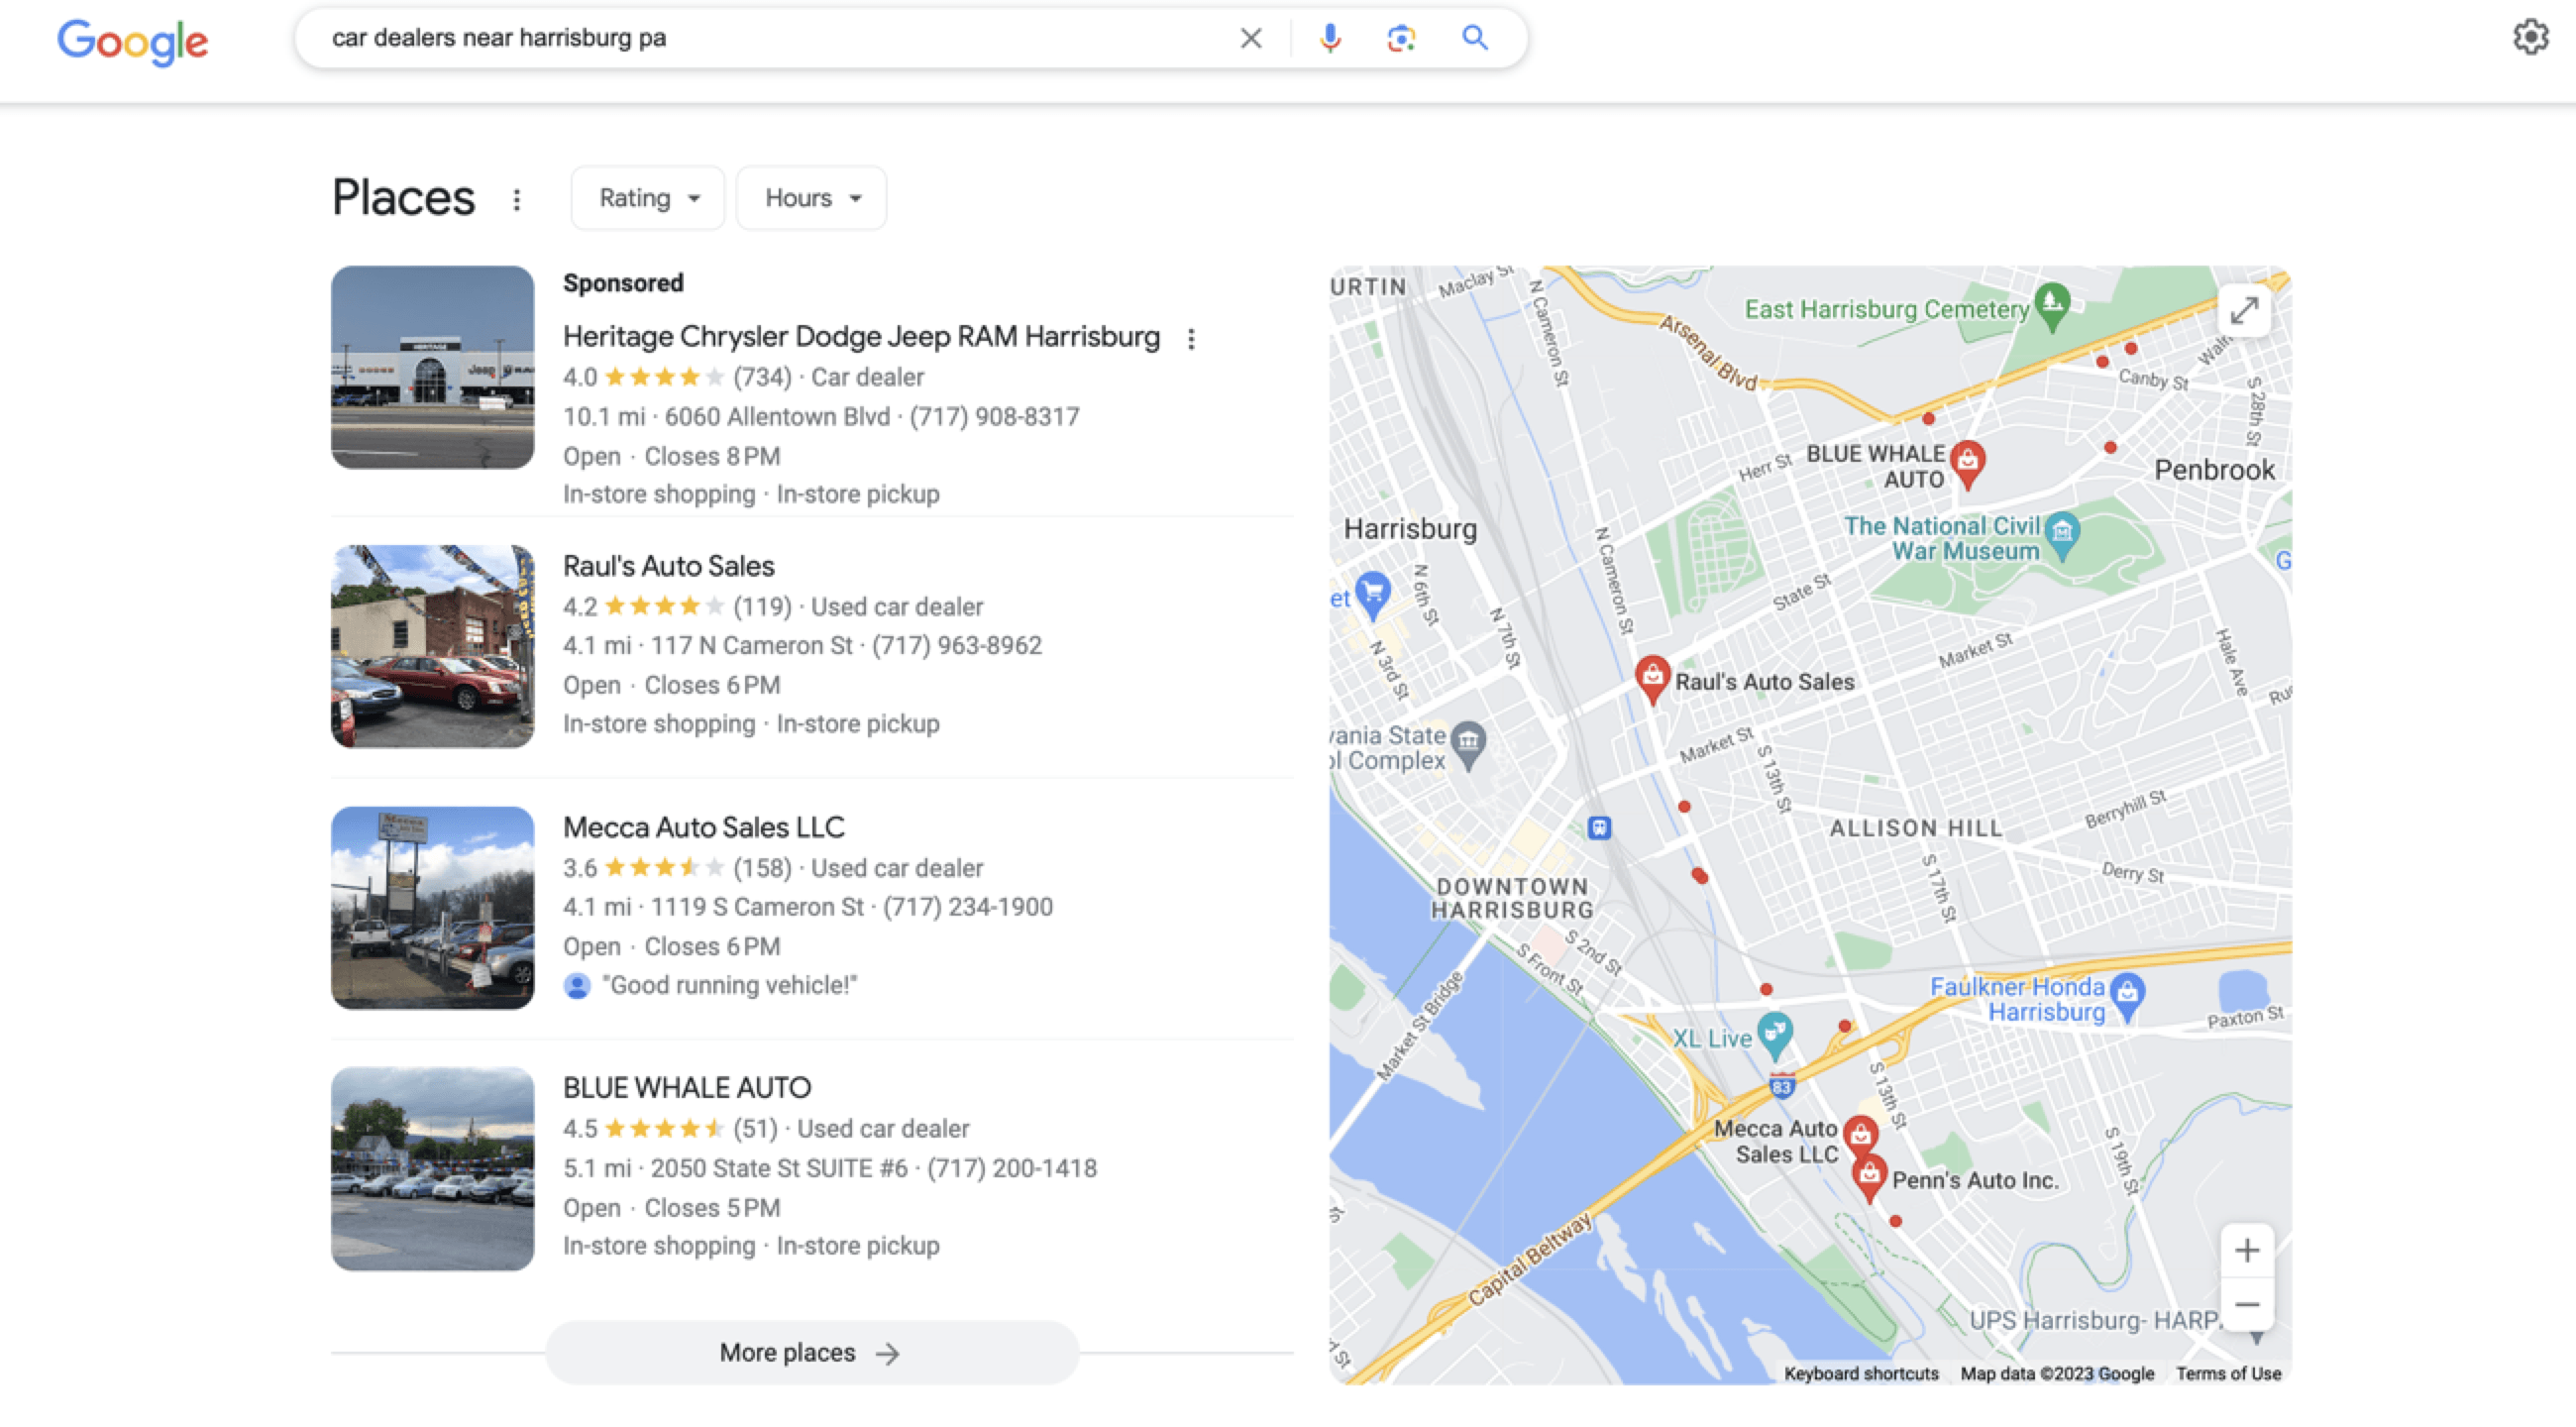Zoom in on map using plus icon
Screen dimensions: 2576x1427
tap(2249, 1248)
